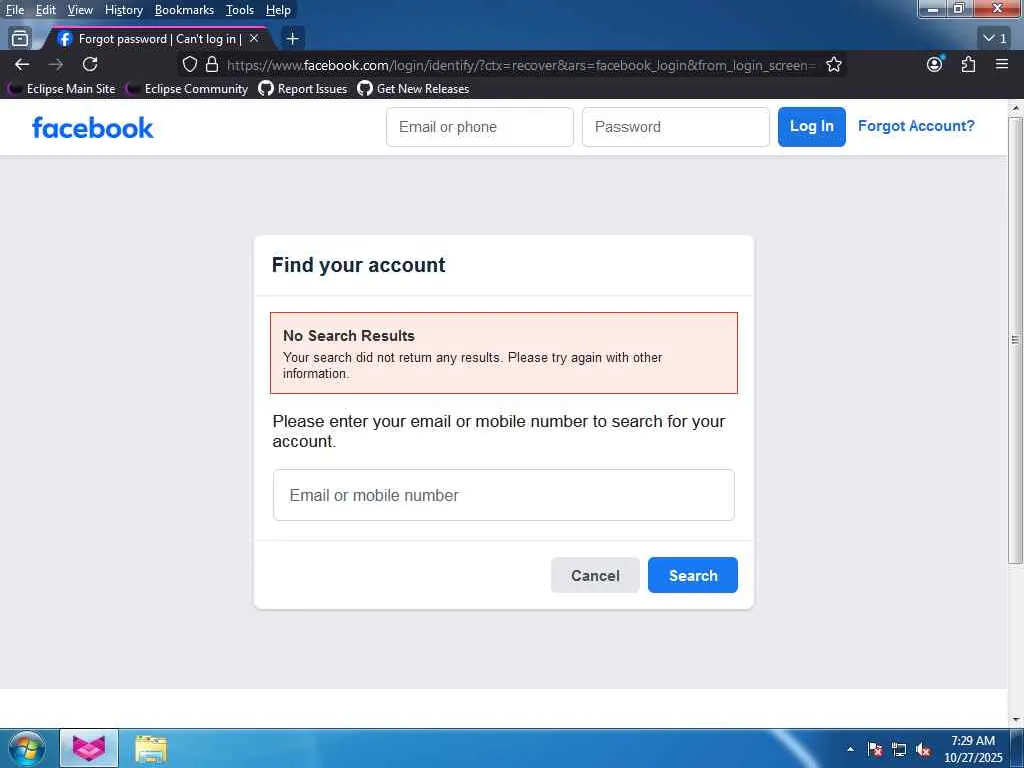Click the scrollbar up arrow
Viewport: 1024px width, 768px height.
1015,108
